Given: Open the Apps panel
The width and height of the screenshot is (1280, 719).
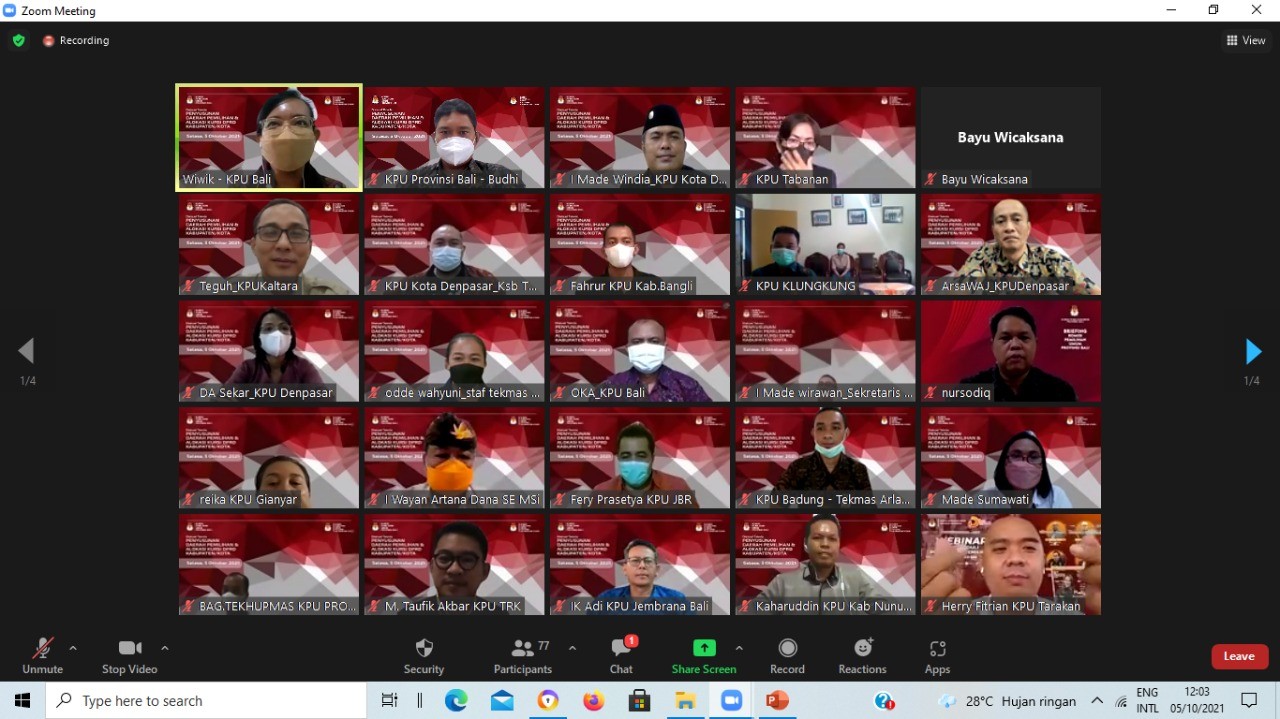Looking at the screenshot, I should pos(937,656).
